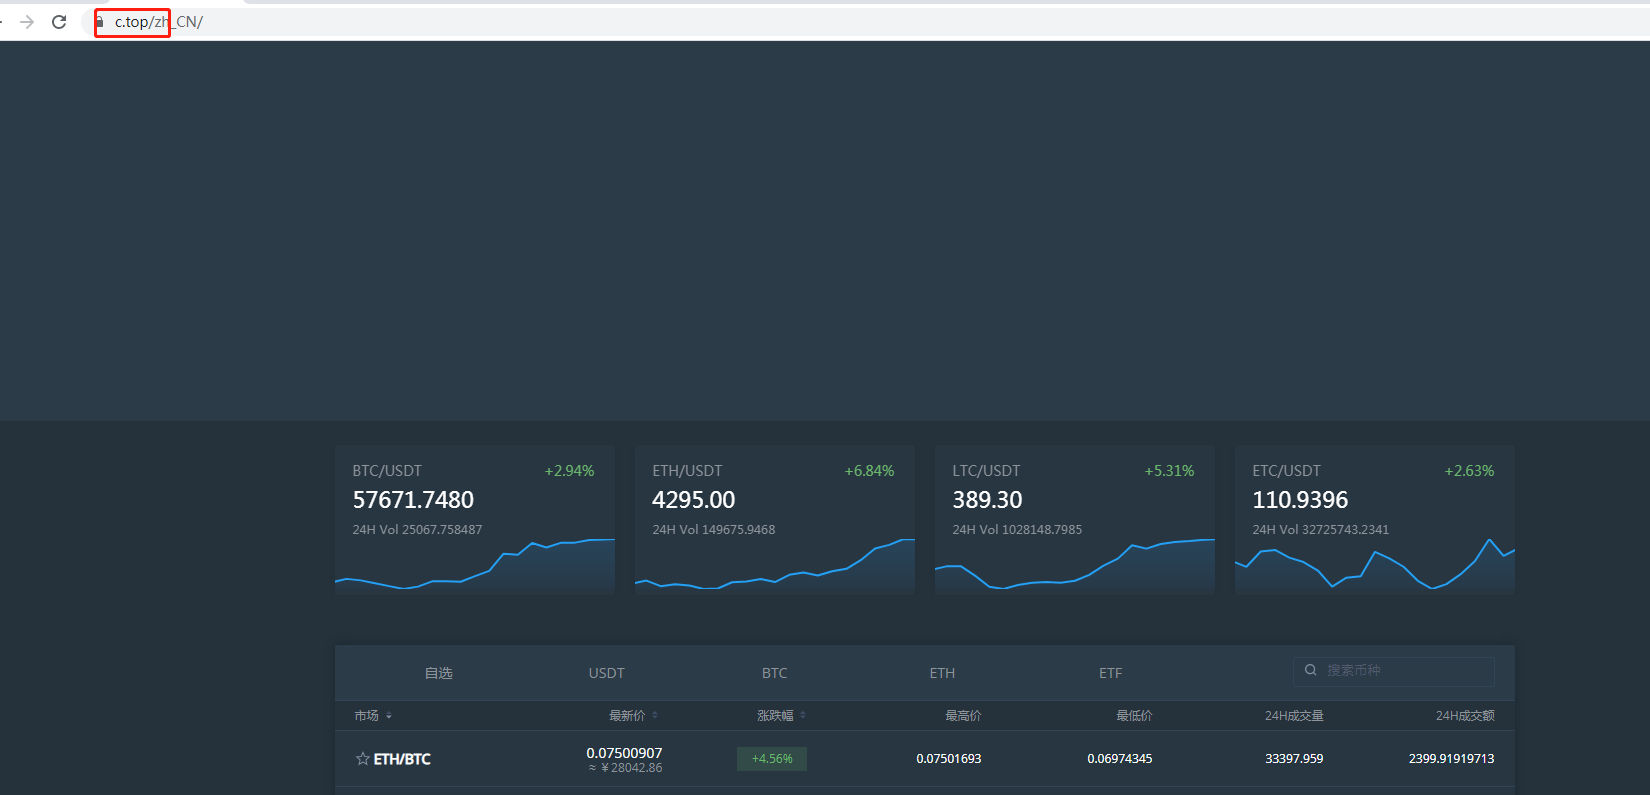1650x795 pixels.
Task: Click the turnover value 2399.91919713
Action: pos(1452,759)
